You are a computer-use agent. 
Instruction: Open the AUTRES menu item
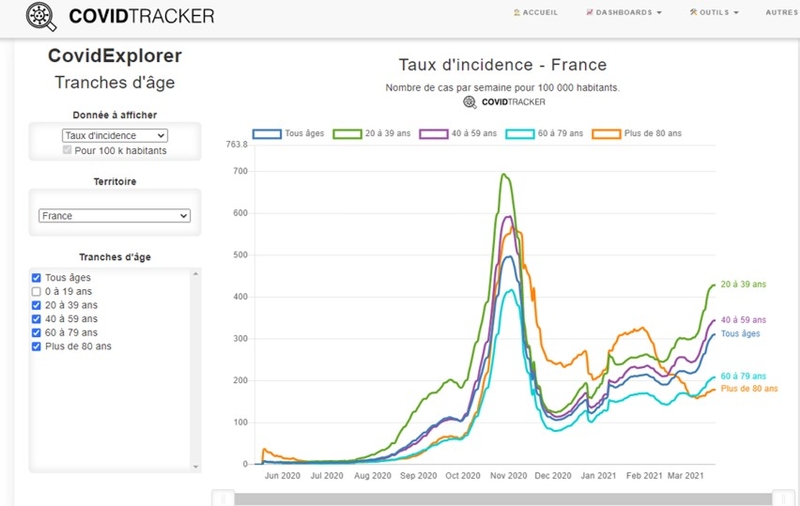782,12
